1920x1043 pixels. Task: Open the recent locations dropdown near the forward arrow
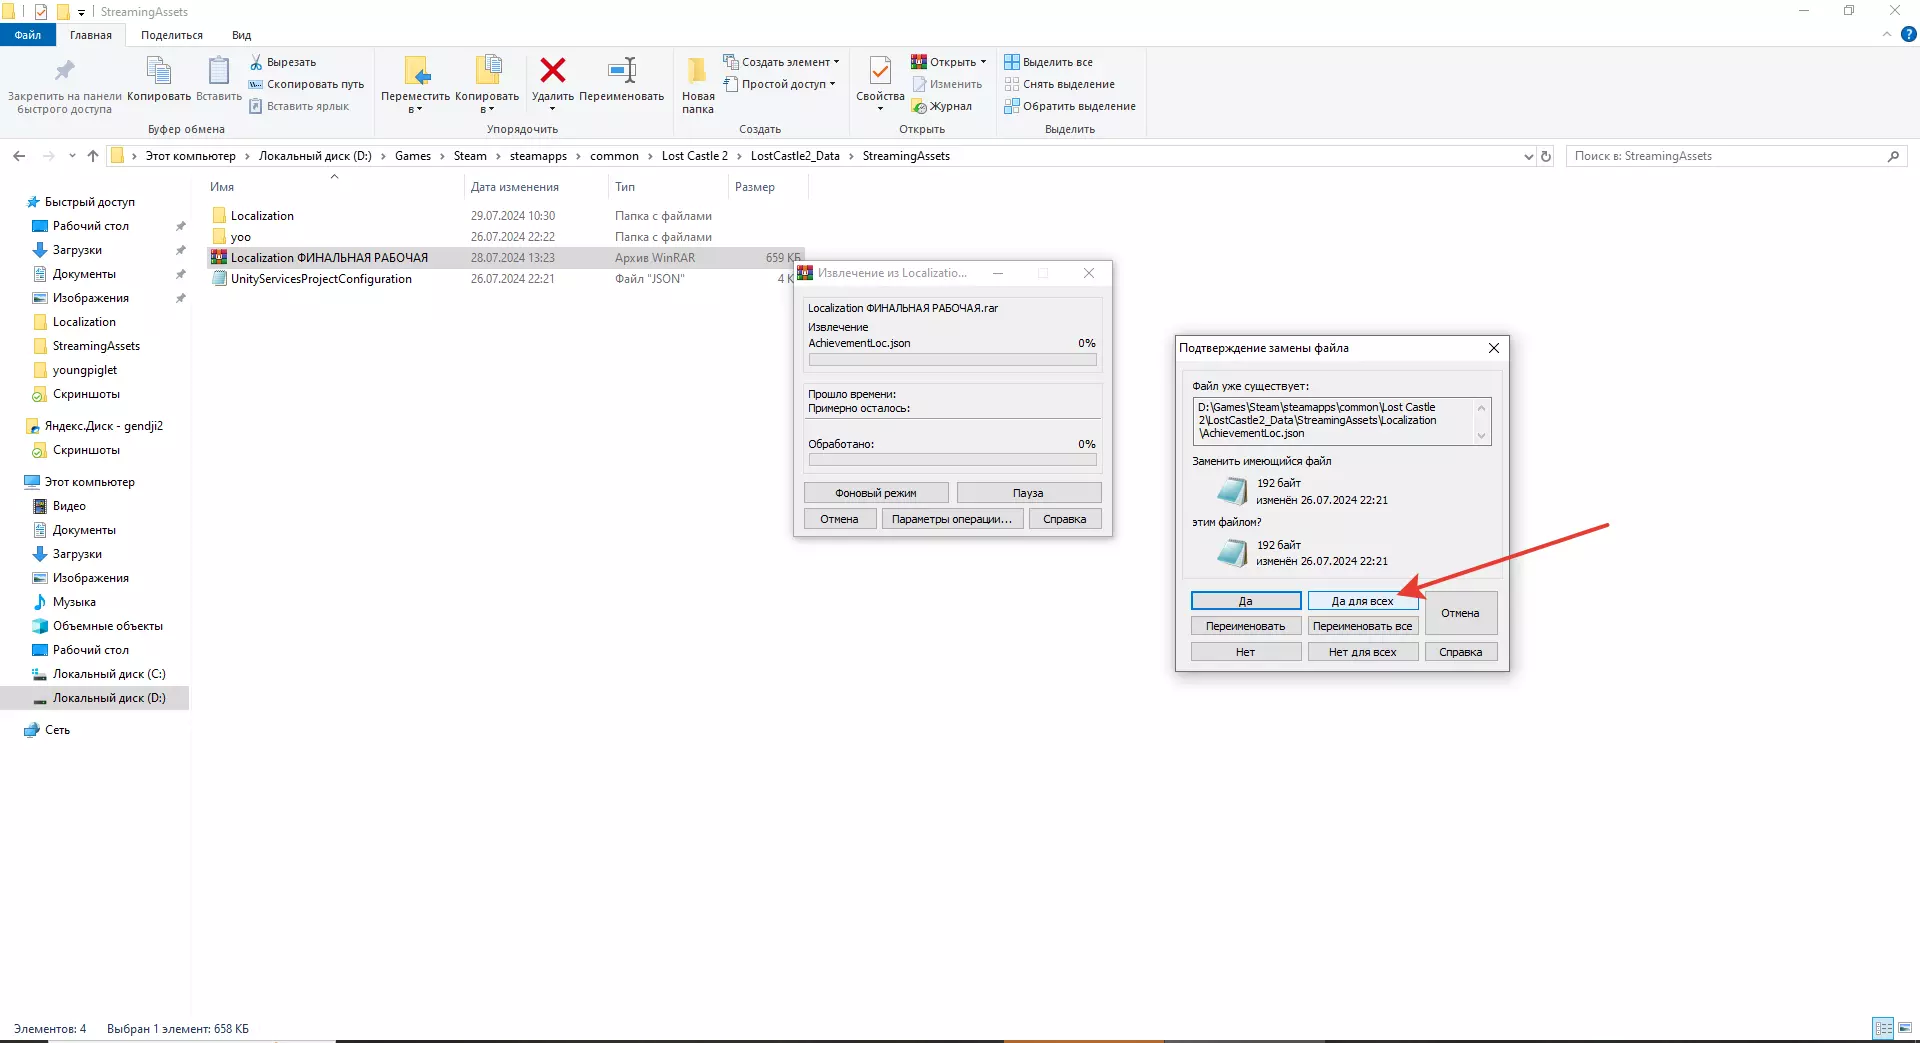(x=72, y=156)
